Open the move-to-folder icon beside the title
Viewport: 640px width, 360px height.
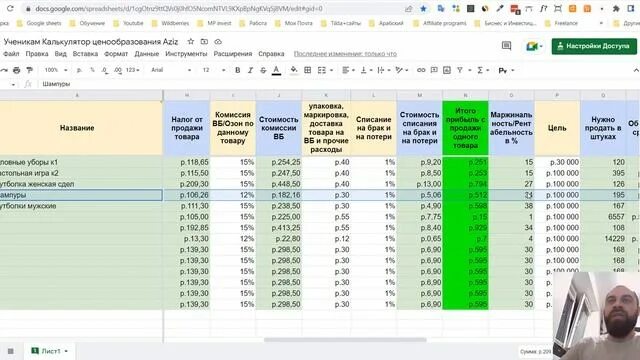point(204,42)
